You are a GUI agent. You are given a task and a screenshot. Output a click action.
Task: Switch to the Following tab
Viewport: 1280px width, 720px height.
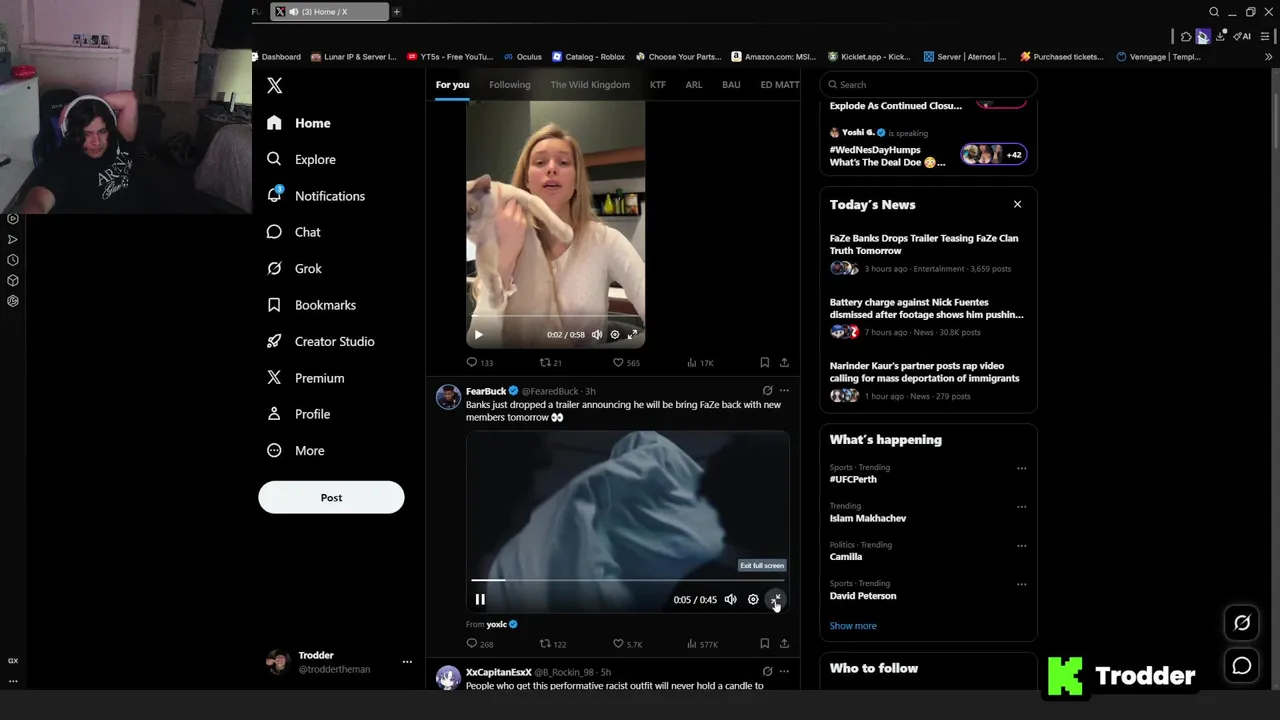pos(510,85)
